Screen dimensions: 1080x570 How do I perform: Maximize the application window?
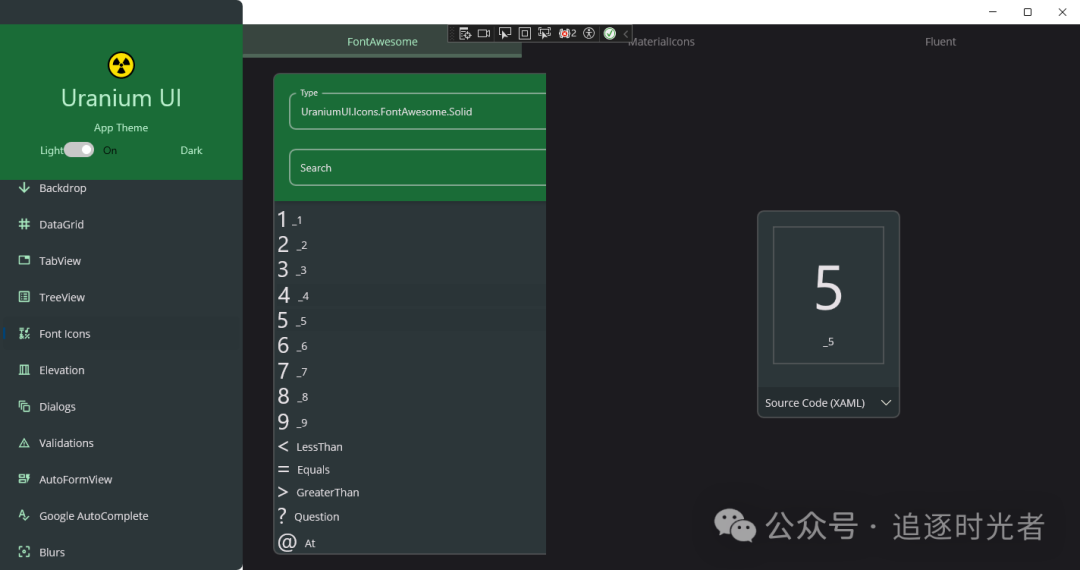(x=1028, y=12)
